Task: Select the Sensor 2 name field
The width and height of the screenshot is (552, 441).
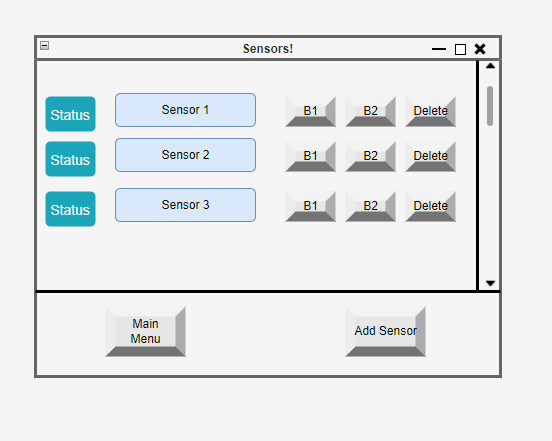Action: 186,155
